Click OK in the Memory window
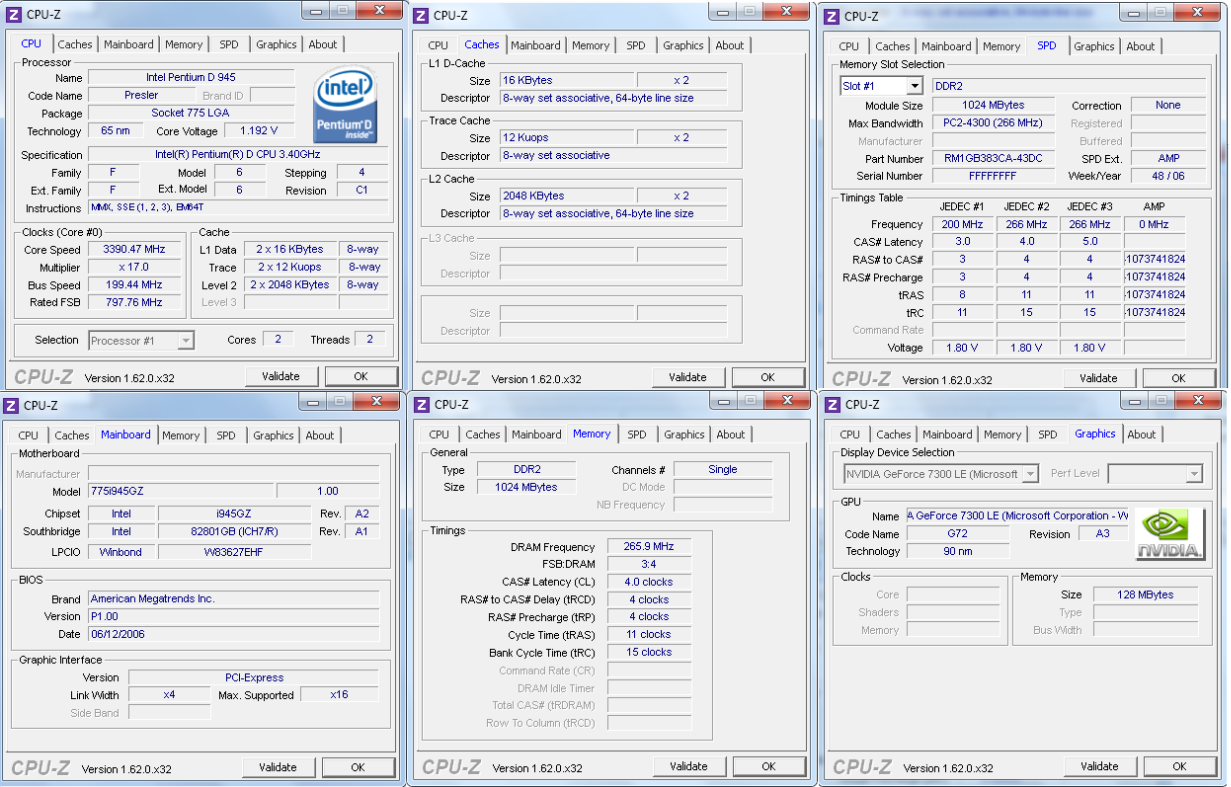Viewport: 1231px width, 787px height. (769, 766)
